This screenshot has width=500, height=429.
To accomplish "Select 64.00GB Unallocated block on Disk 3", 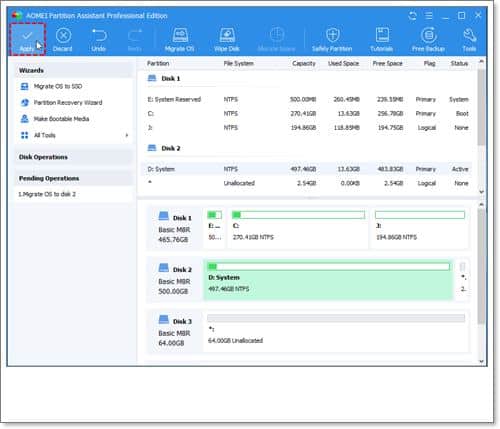I will click(x=336, y=332).
